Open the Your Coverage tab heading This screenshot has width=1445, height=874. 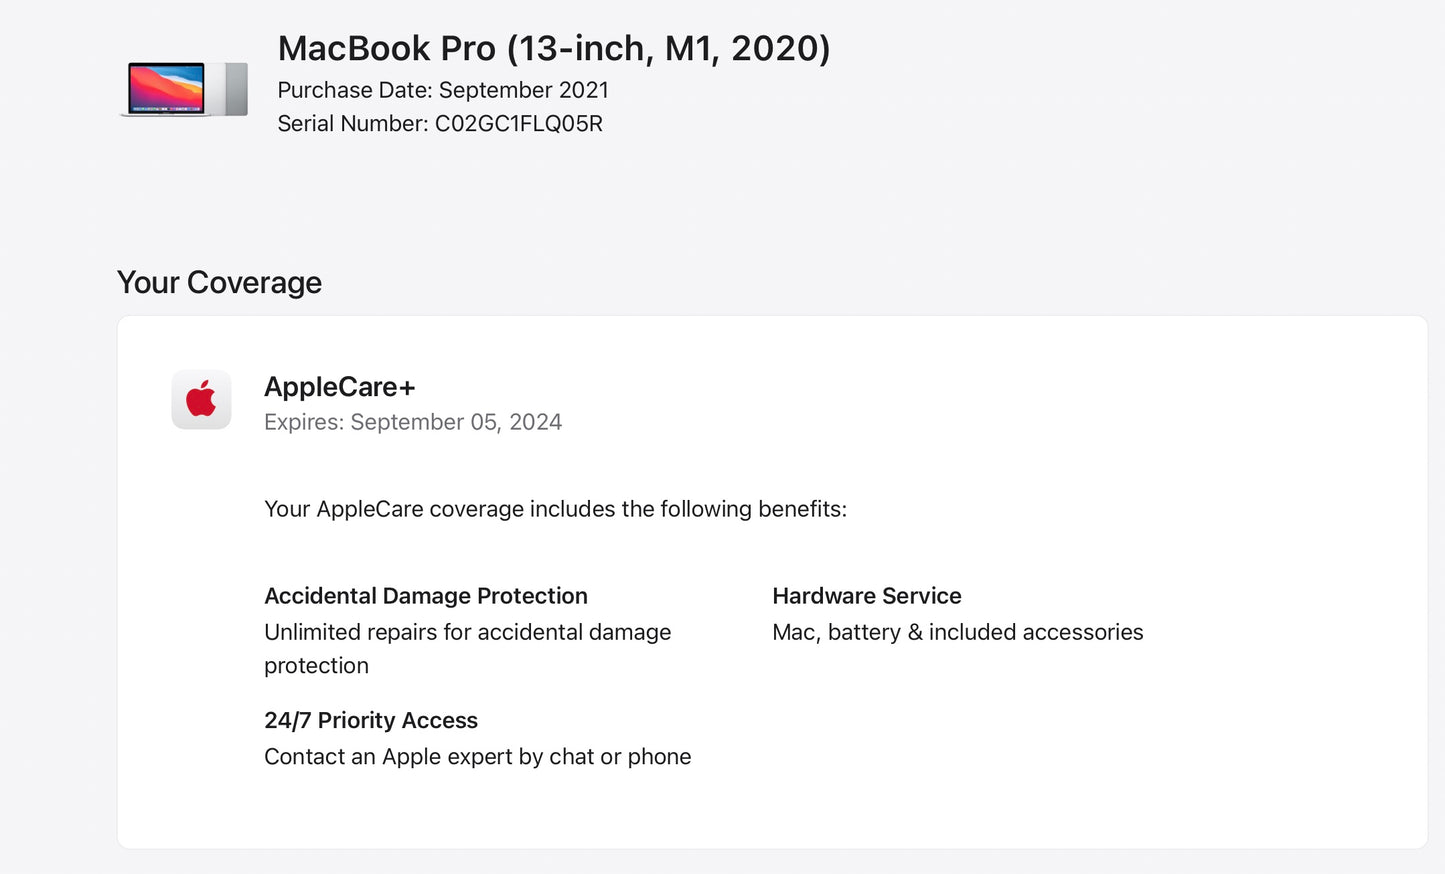click(x=219, y=282)
